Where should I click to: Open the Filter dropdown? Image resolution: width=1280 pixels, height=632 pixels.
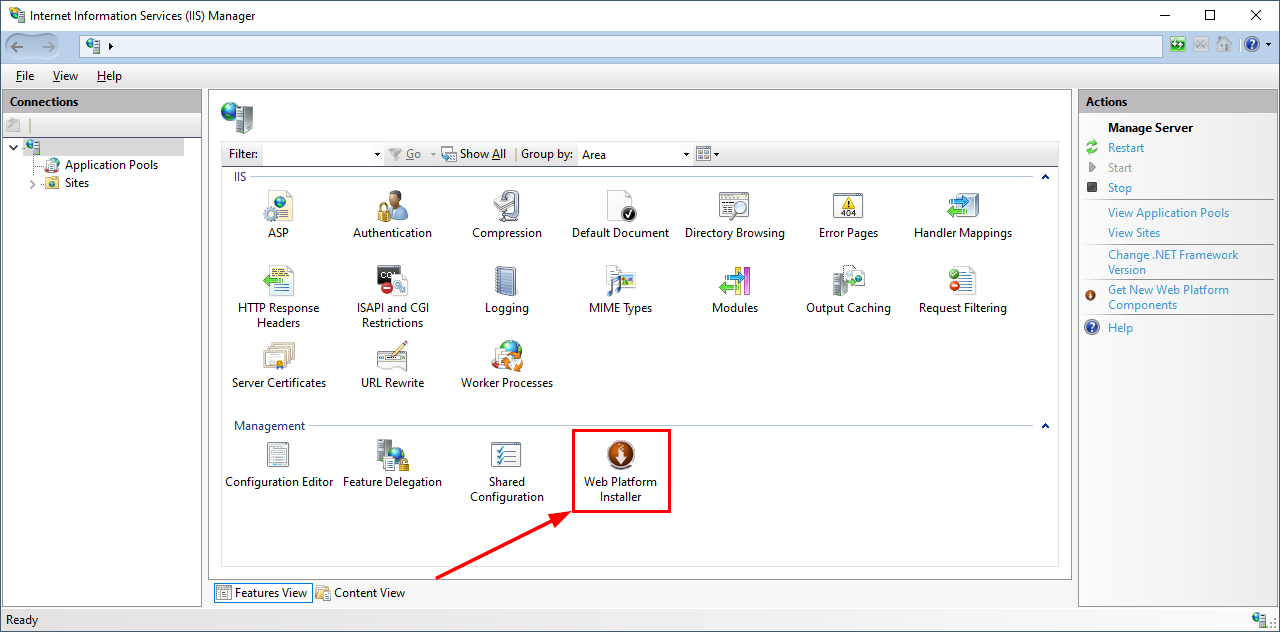(x=377, y=155)
